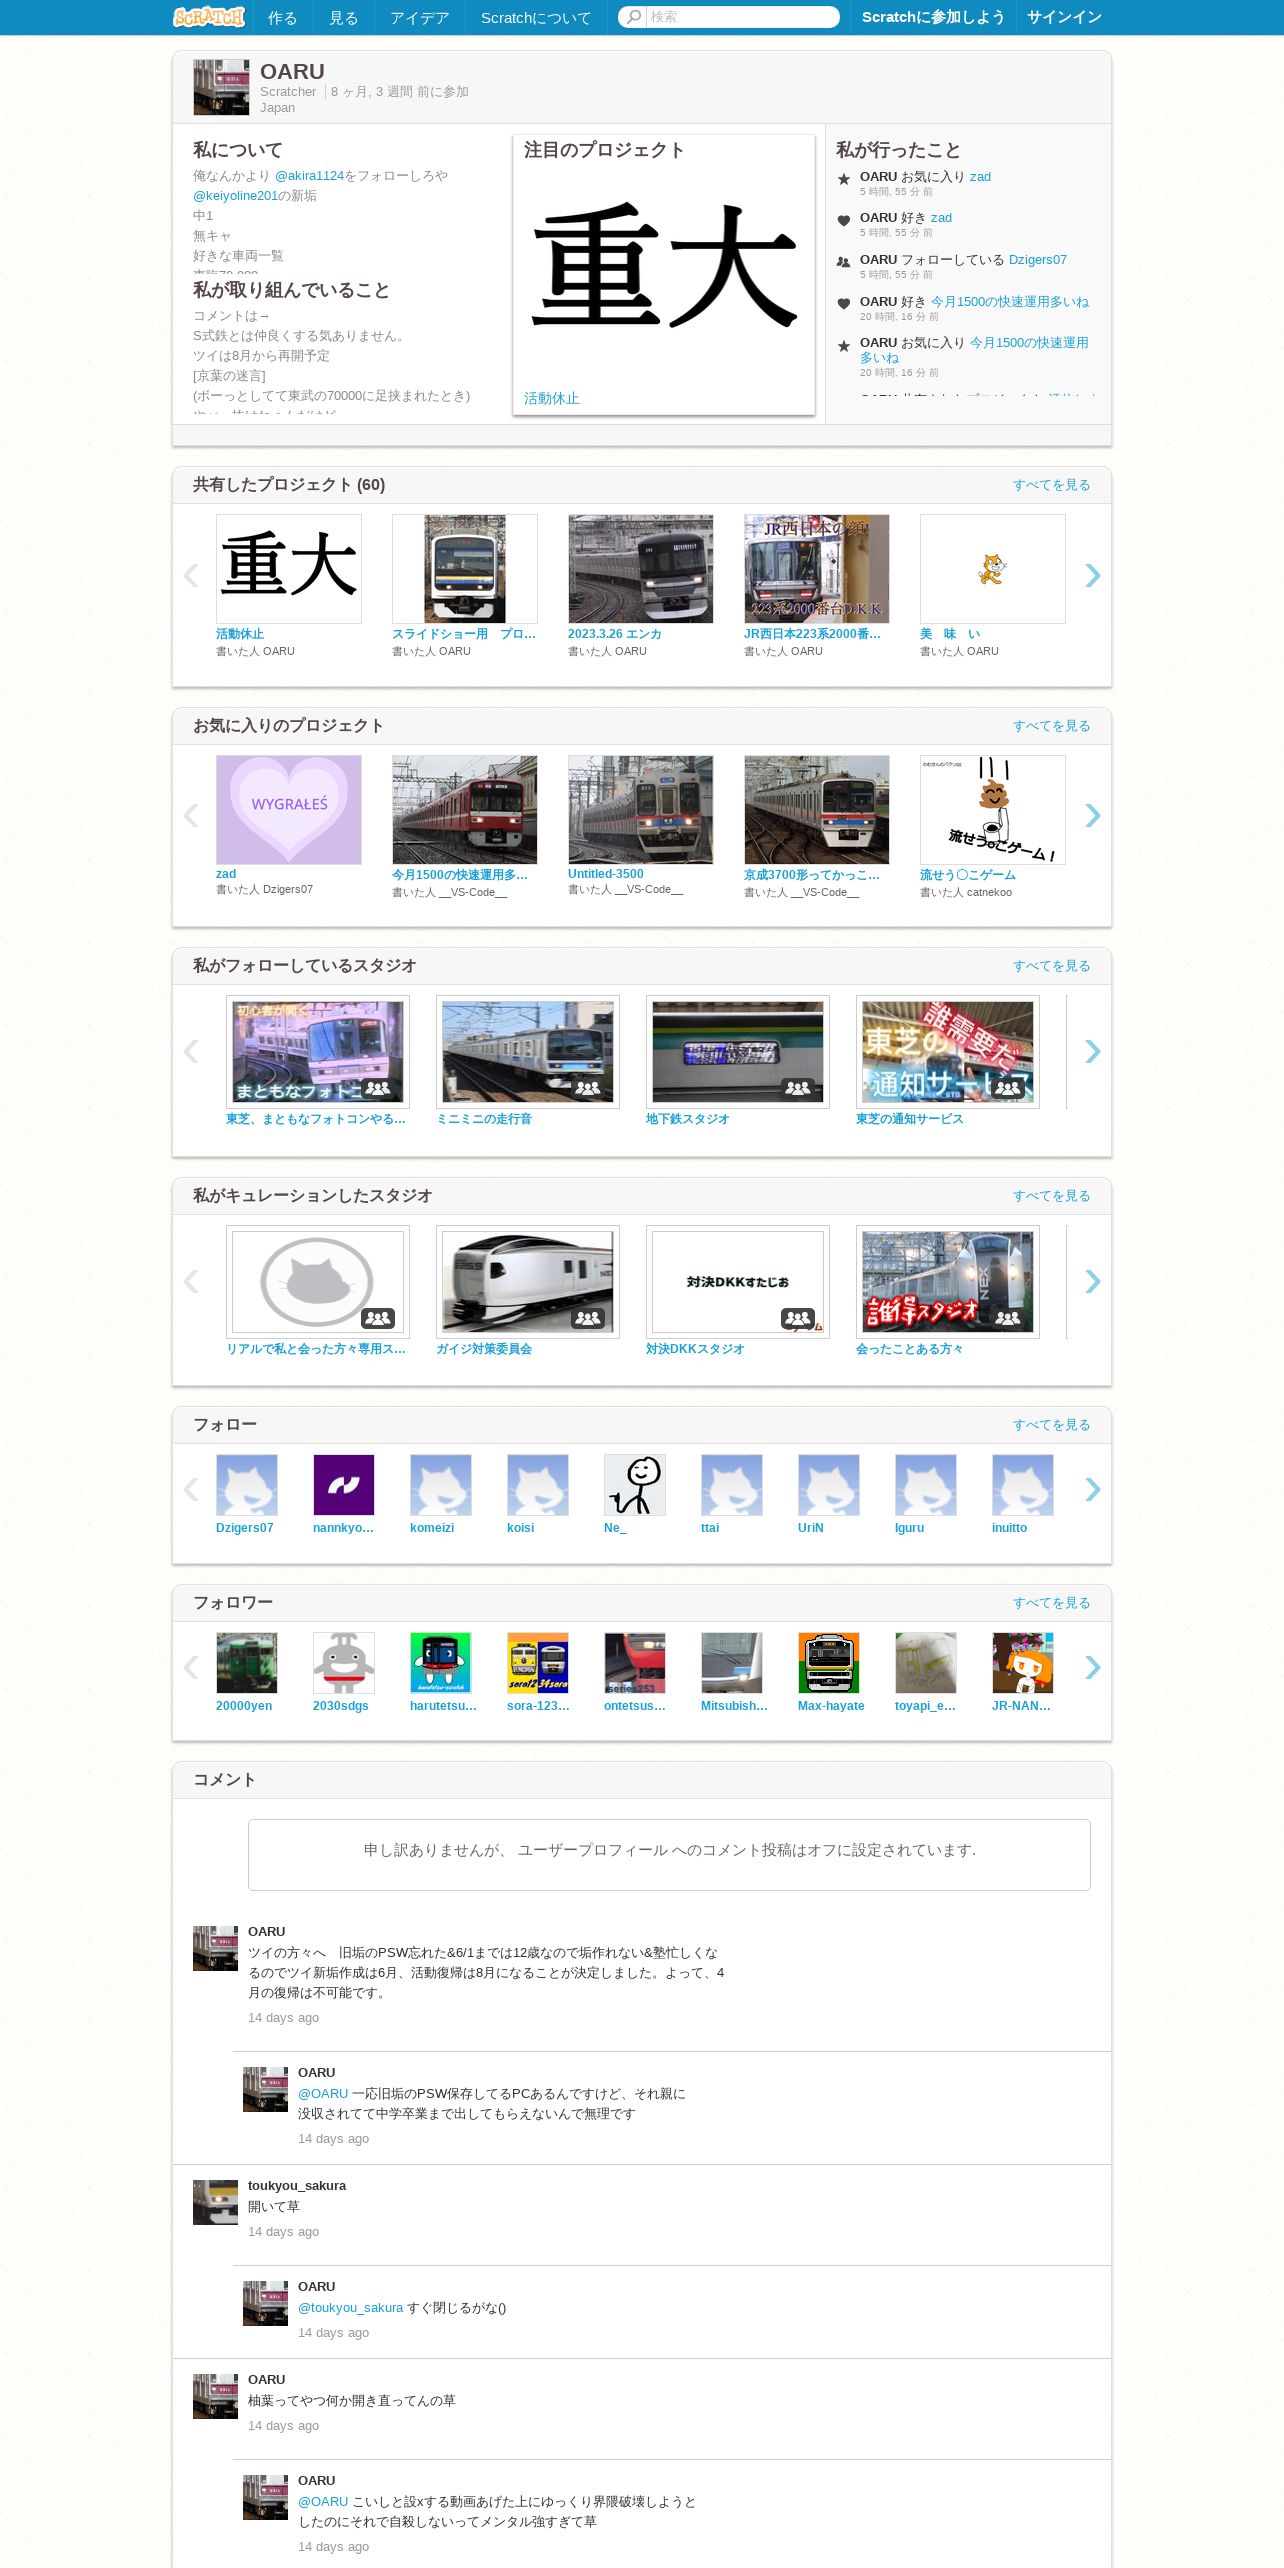Click the search input field
The height and width of the screenshot is (2568, 1284).
[741, 17]
